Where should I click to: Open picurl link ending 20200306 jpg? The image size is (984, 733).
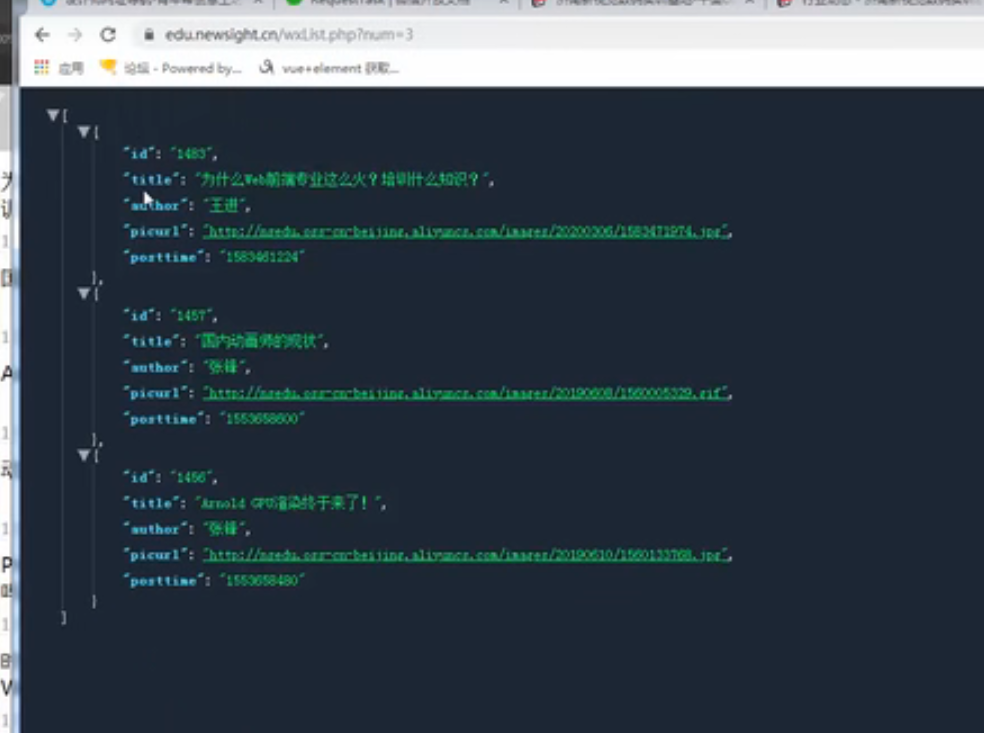click(x=466, y=232)
